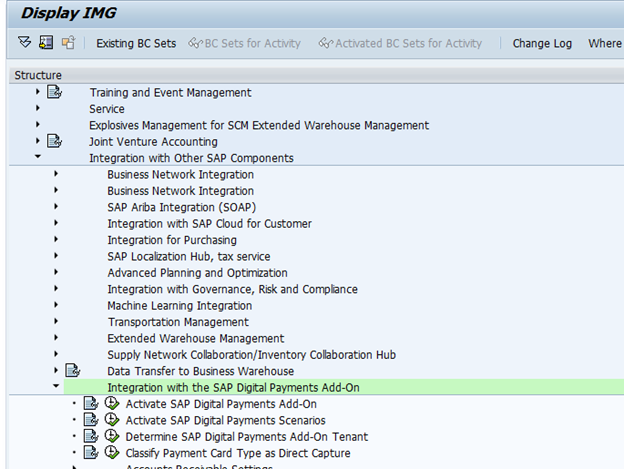Expand the Transportation Management node
Image resolution: width=624 pixels, height=469 pixels.
(x=56, y=322)
